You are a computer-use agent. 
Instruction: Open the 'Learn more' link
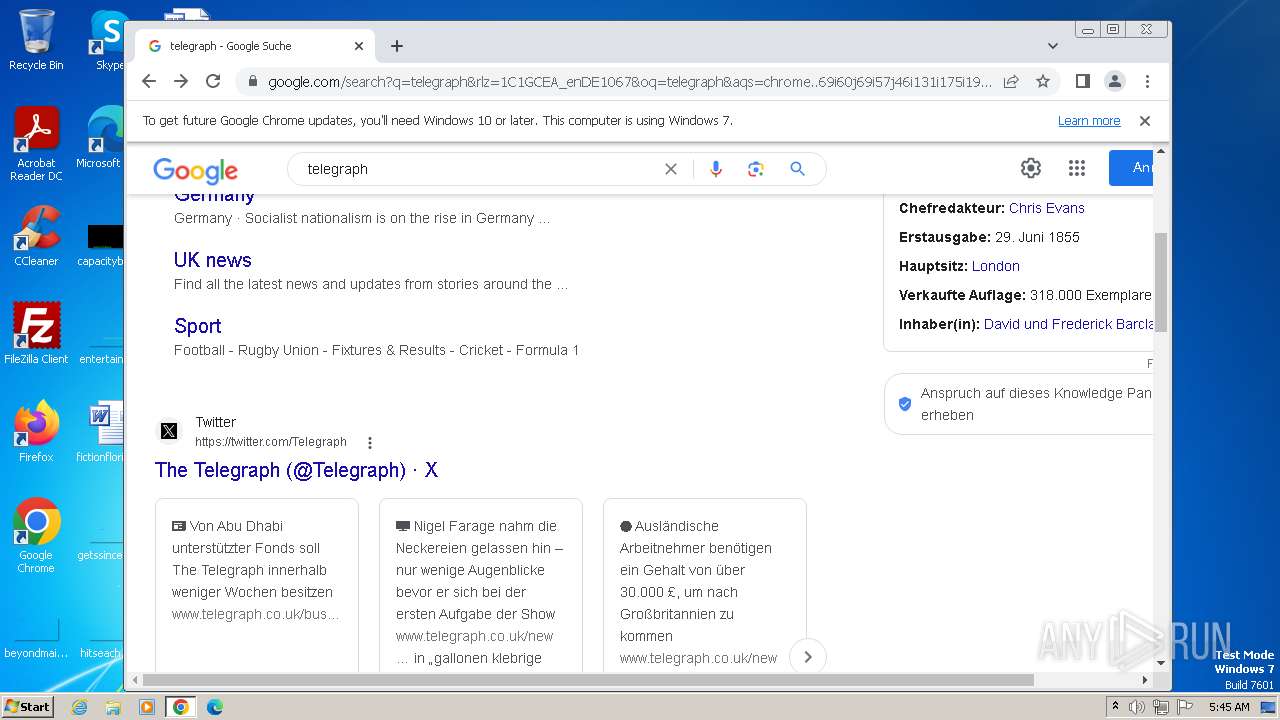(x=1089, y=121)
